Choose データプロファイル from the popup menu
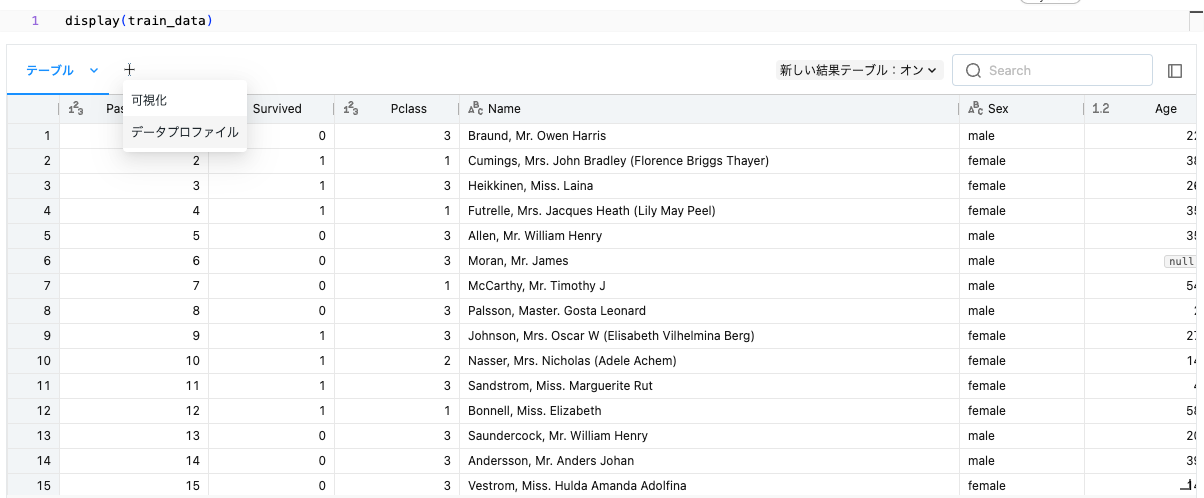 (x=185, y=131)
